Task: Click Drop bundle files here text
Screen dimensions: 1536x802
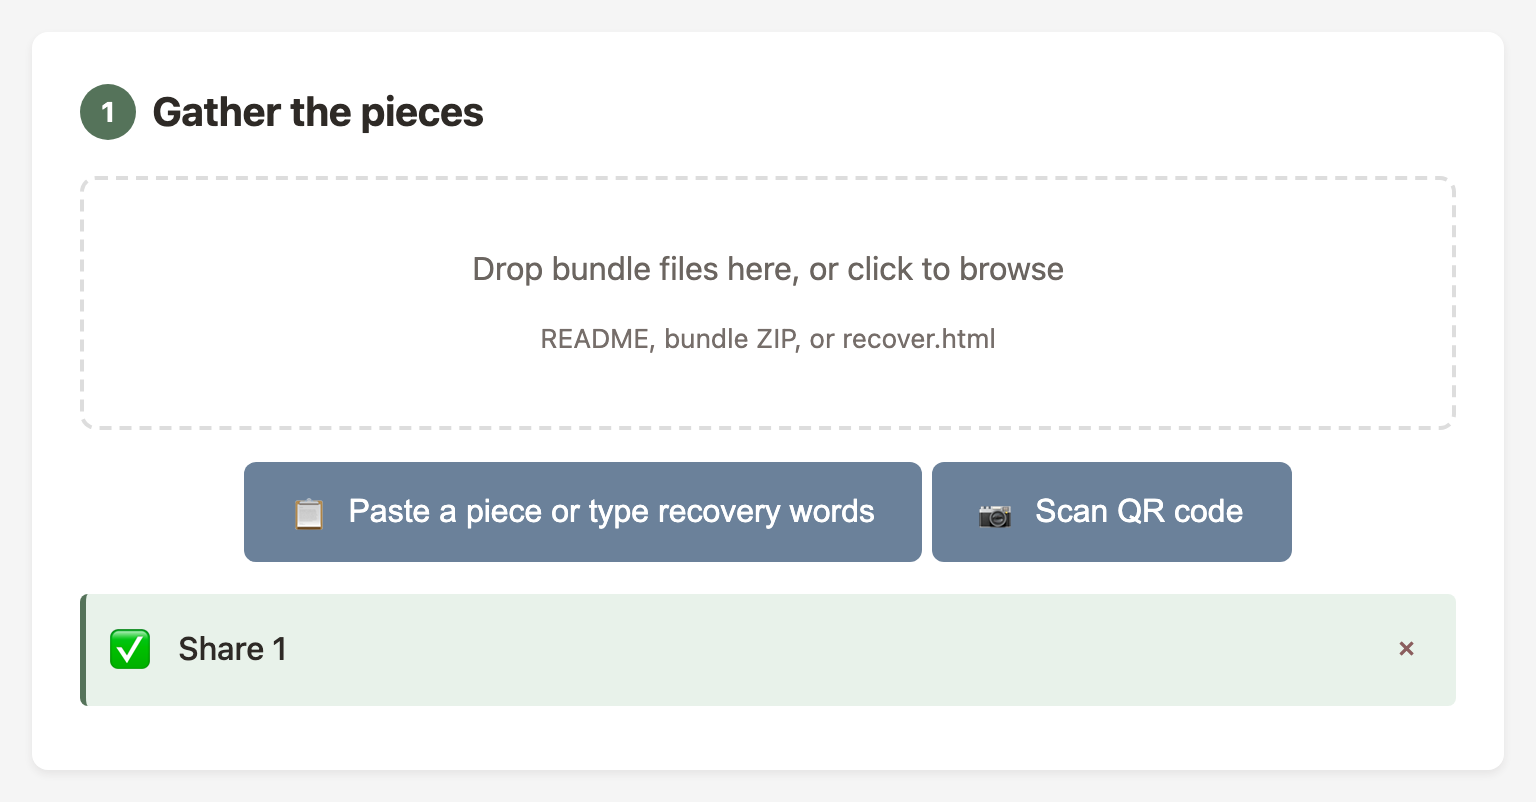Action: point(767,269)
